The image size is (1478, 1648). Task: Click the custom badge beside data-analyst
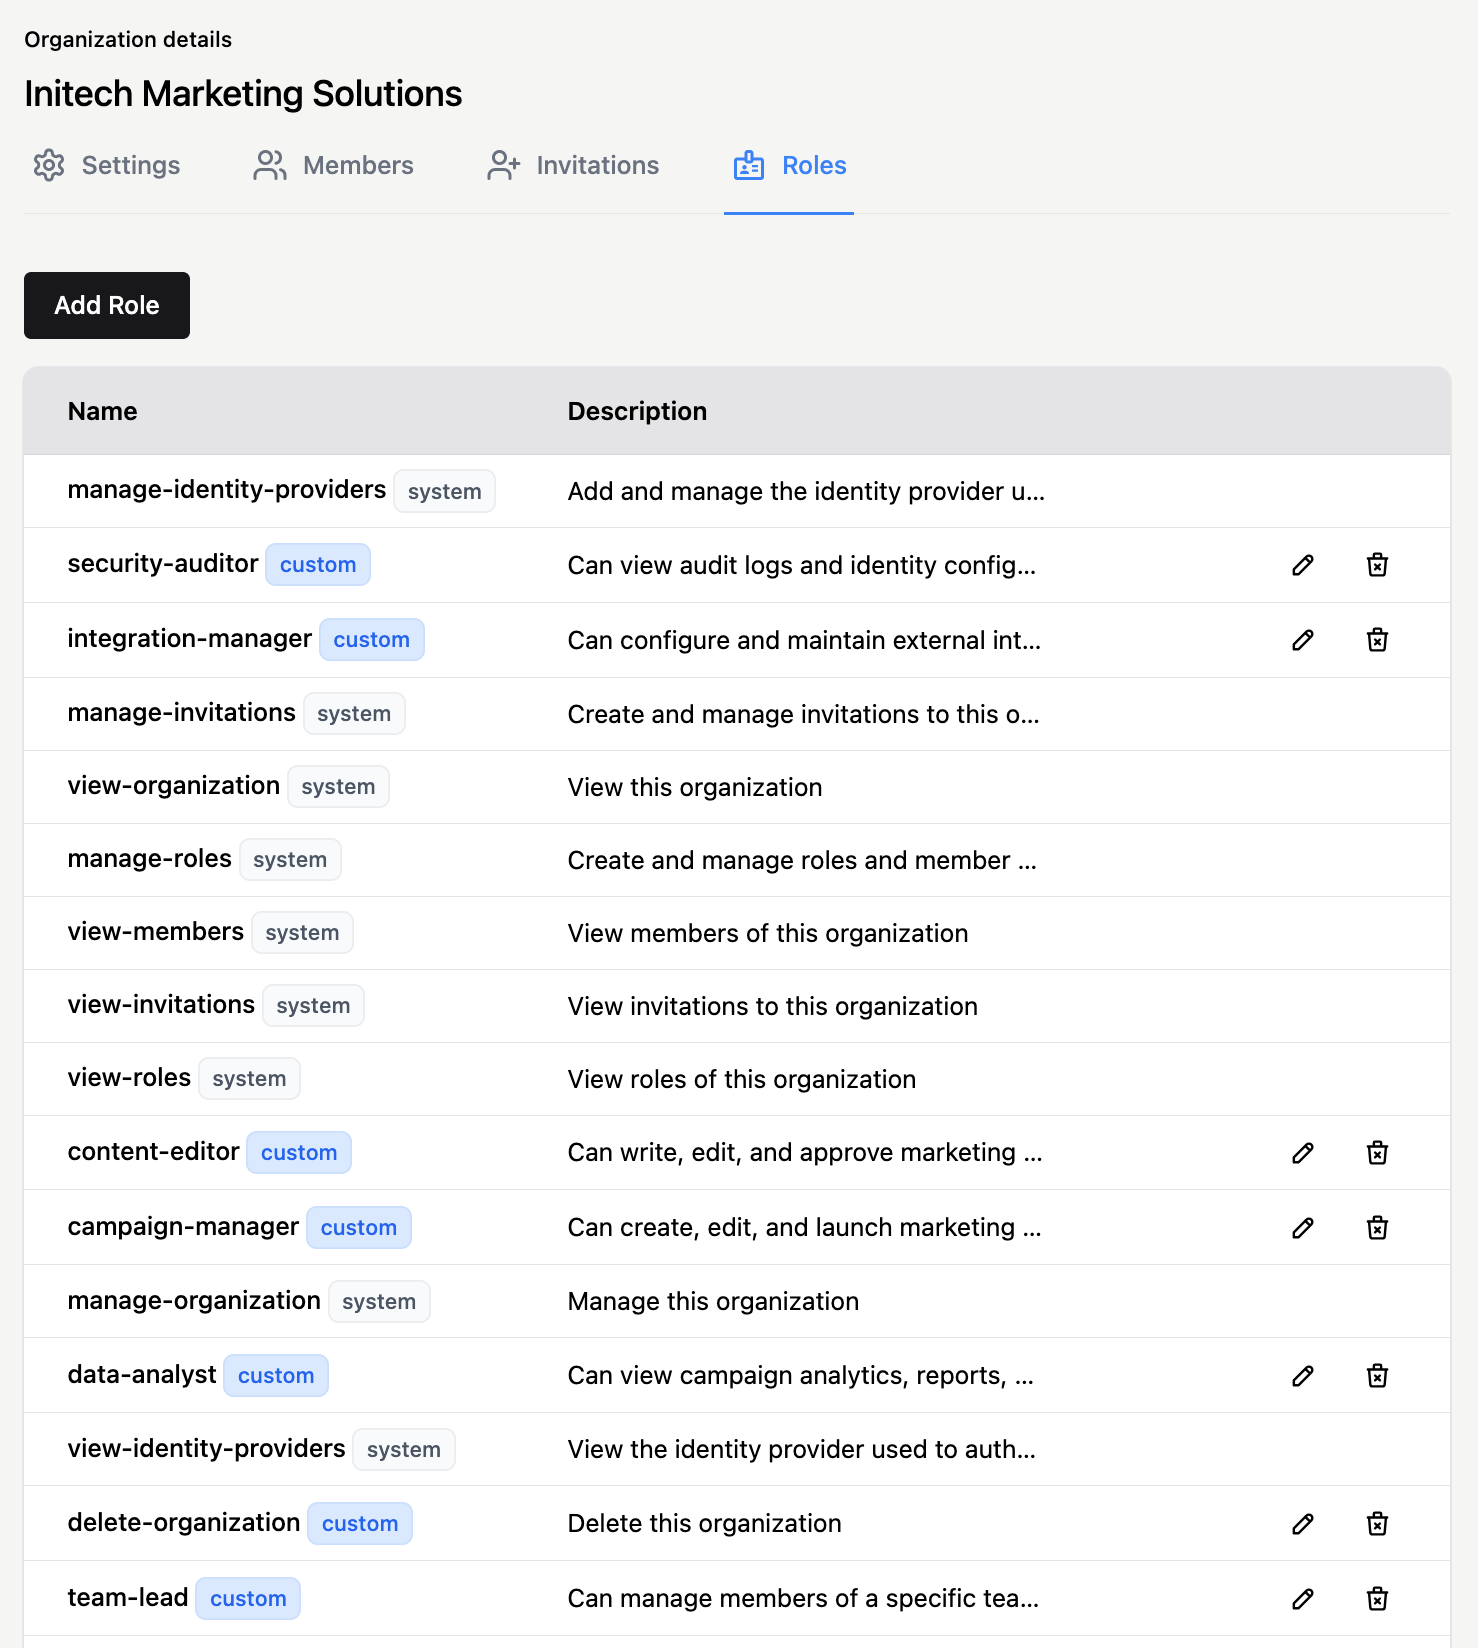coord(276,1376)
